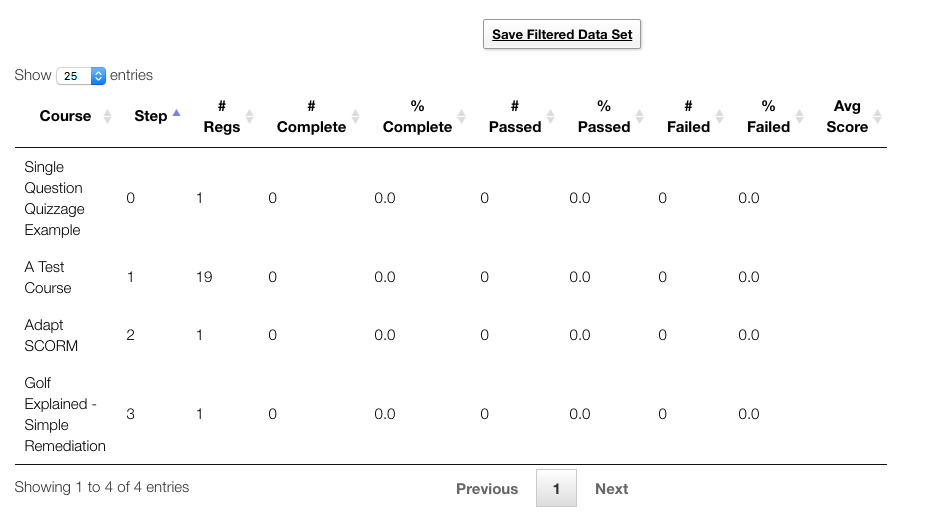Click the # Complete sort icon
This screenshot has height=523, width=929.
coord(357,116)
